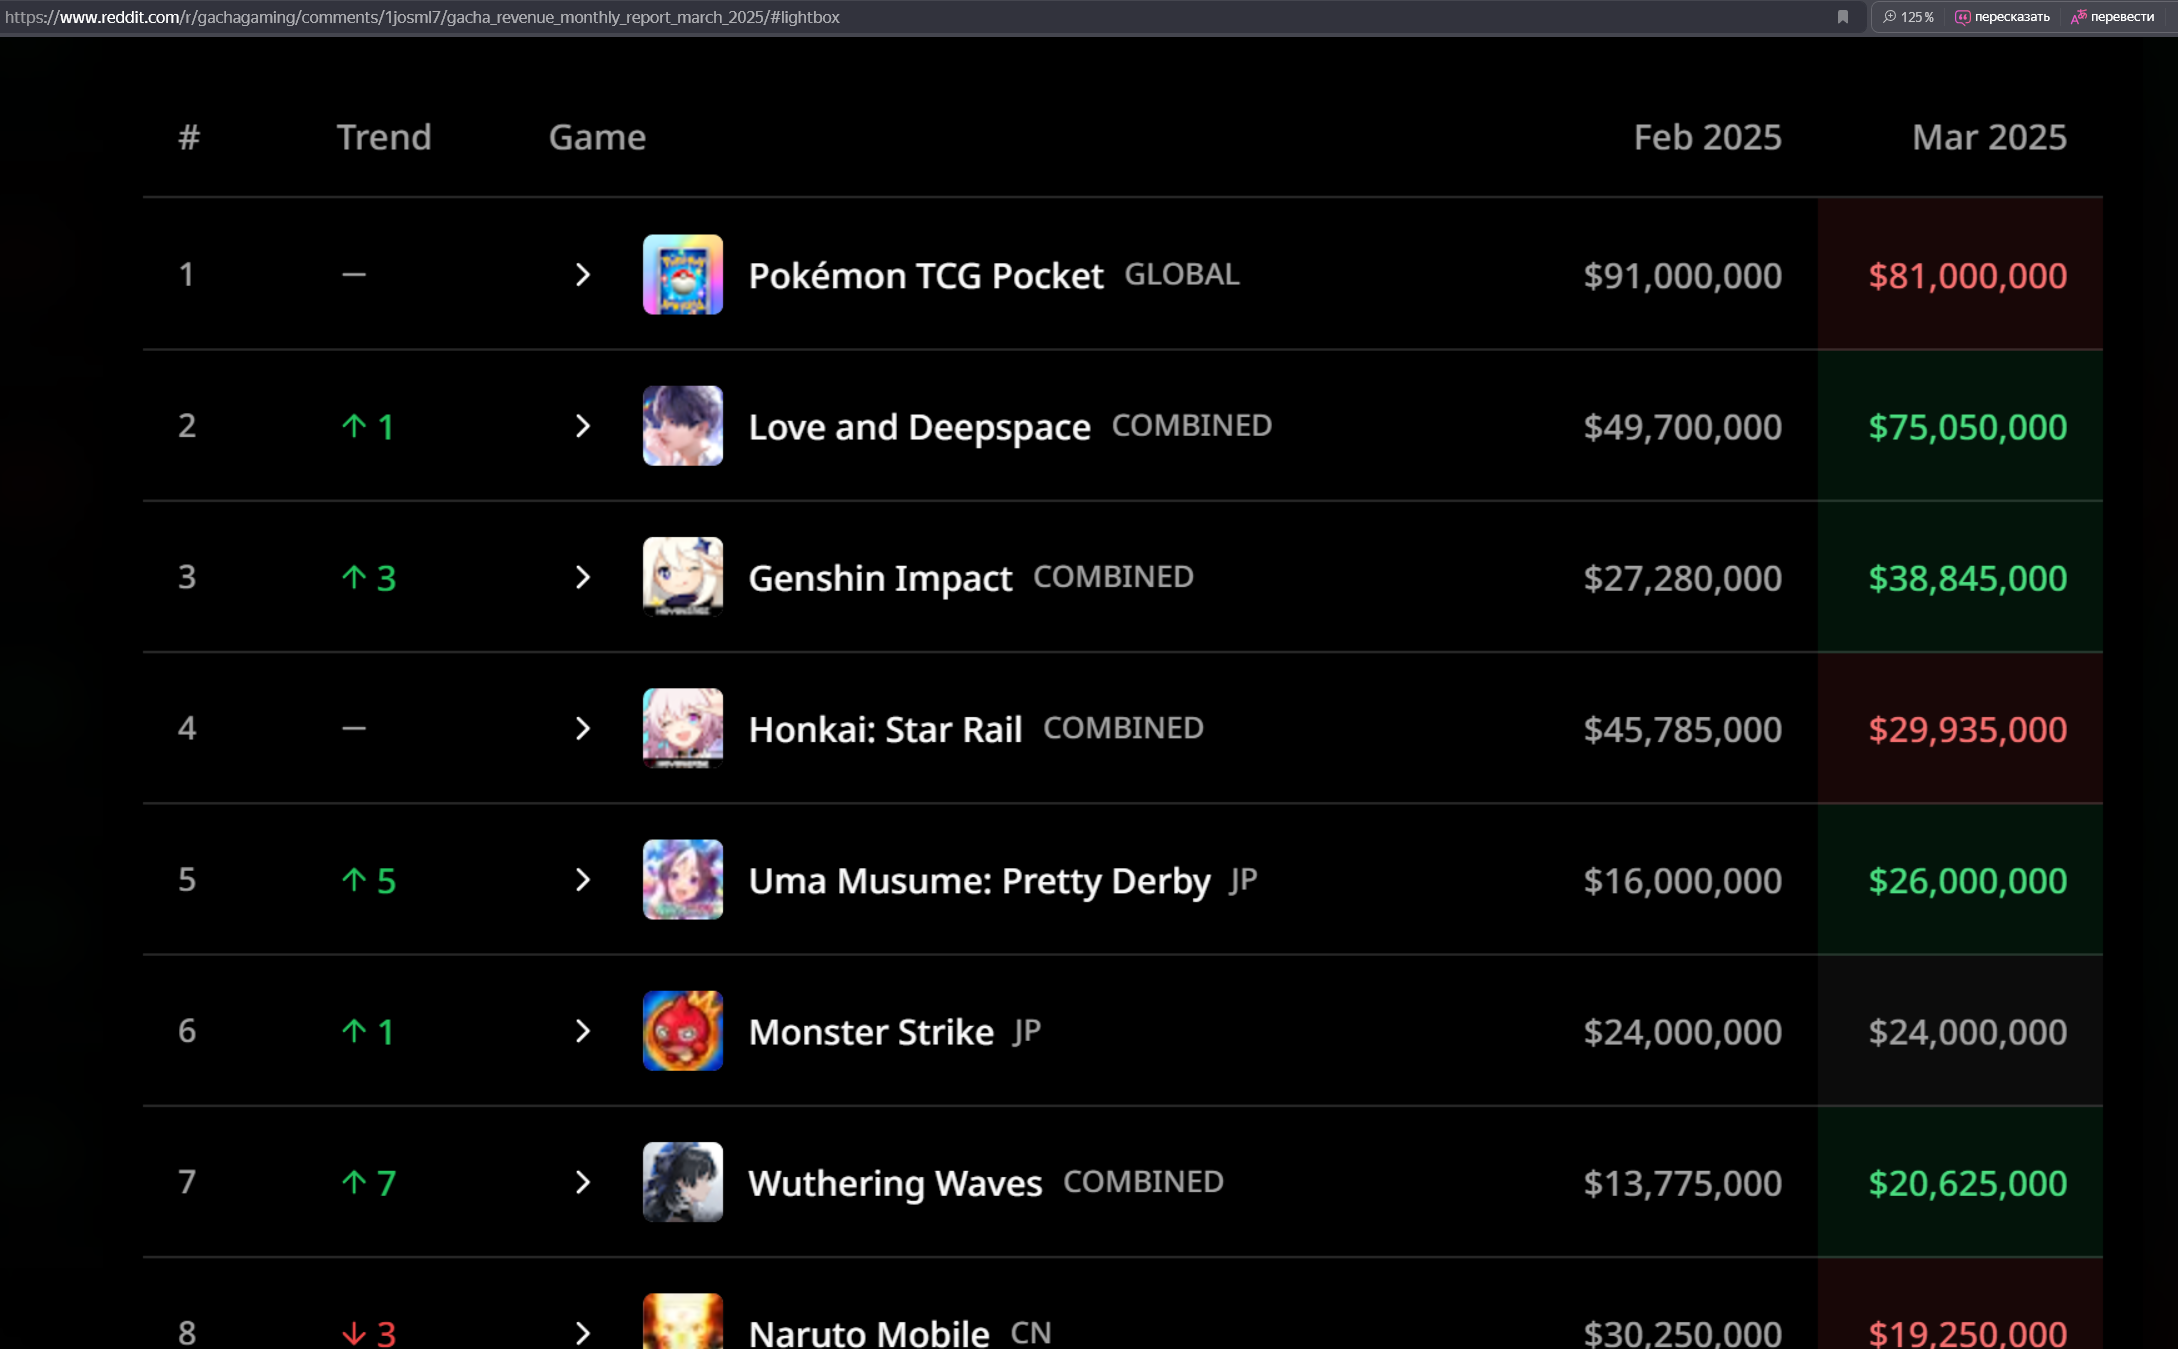Click the up 7 trend for Wuthering Waves
The height and width of the screenshot is (1349, 2178).
[368, 1183]
